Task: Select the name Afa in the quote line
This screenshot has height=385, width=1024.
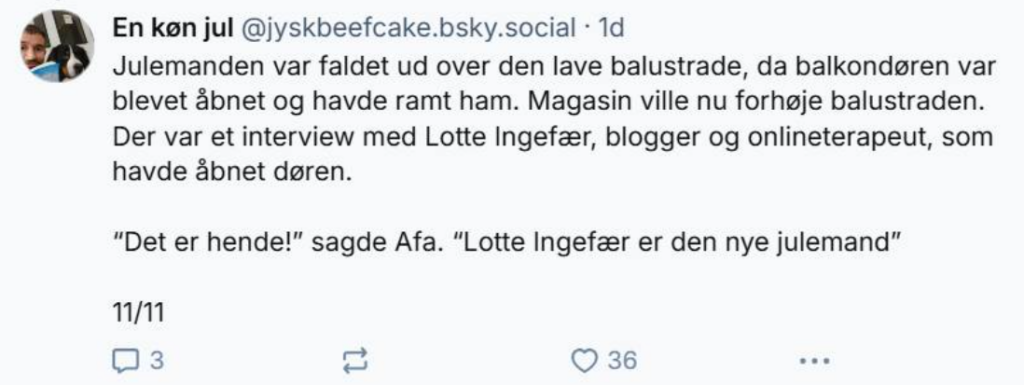Action: coord(415,243)
